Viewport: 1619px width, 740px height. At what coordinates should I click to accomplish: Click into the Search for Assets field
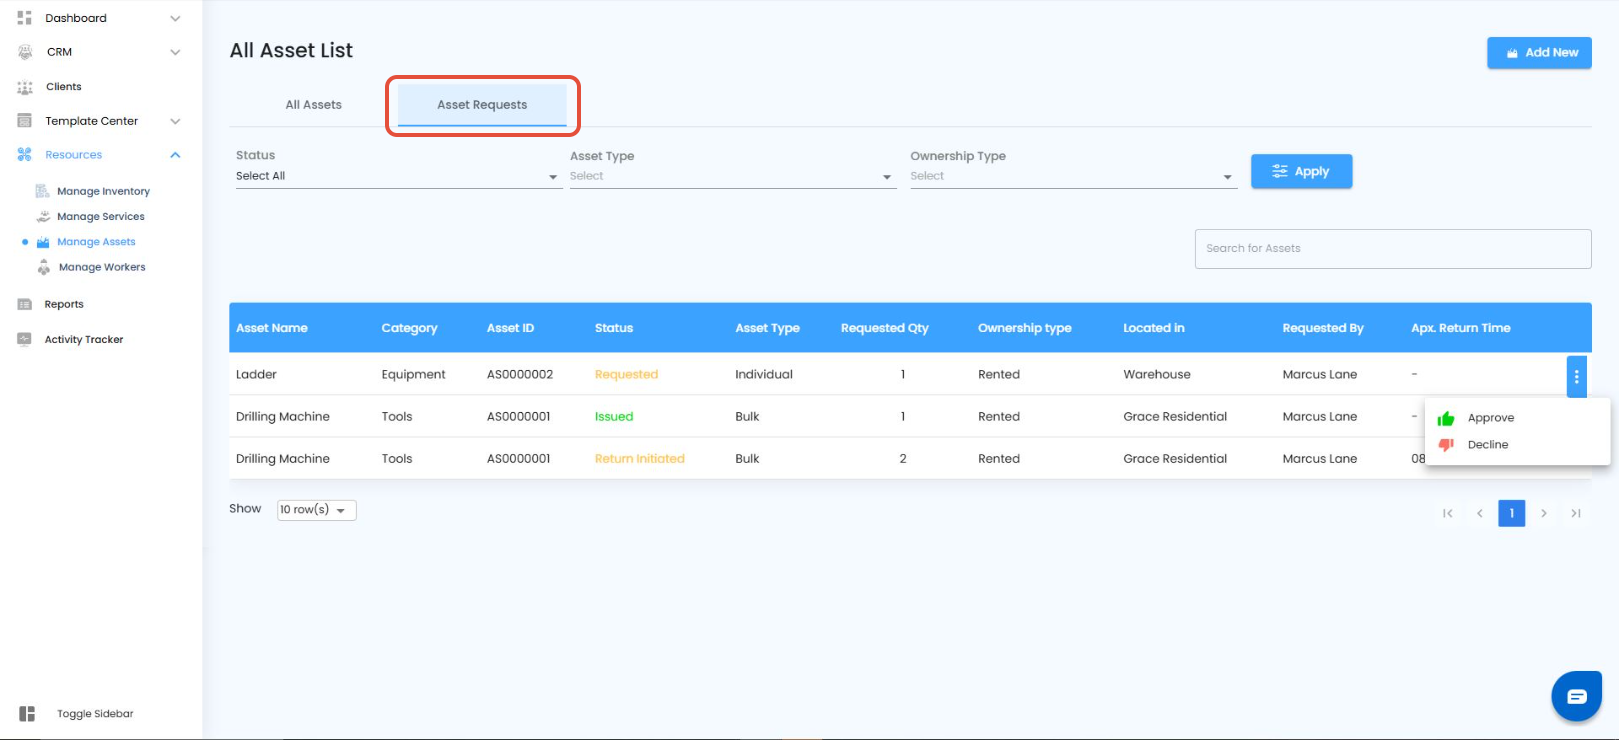coord(1392,249)
